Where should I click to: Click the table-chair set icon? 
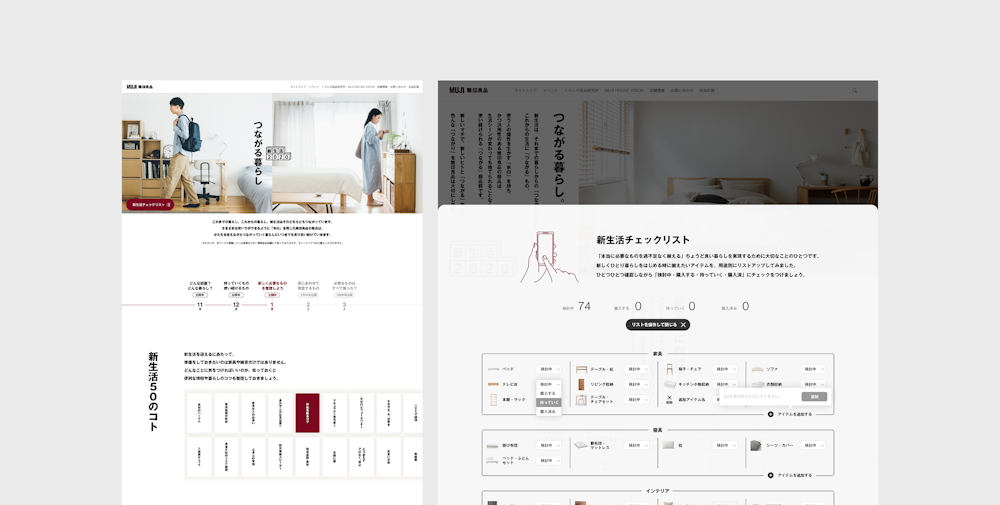(581, 400)
